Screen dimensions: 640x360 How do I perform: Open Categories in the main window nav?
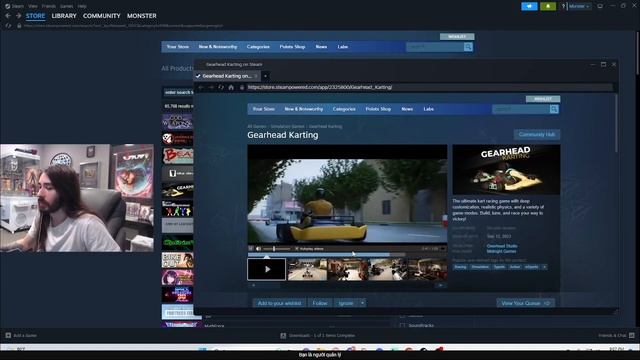pyautogui.click(x=258, y=47)
